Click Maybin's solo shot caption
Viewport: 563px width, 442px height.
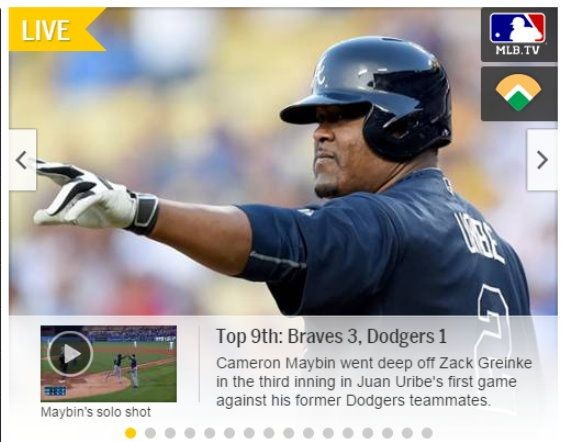96,412
